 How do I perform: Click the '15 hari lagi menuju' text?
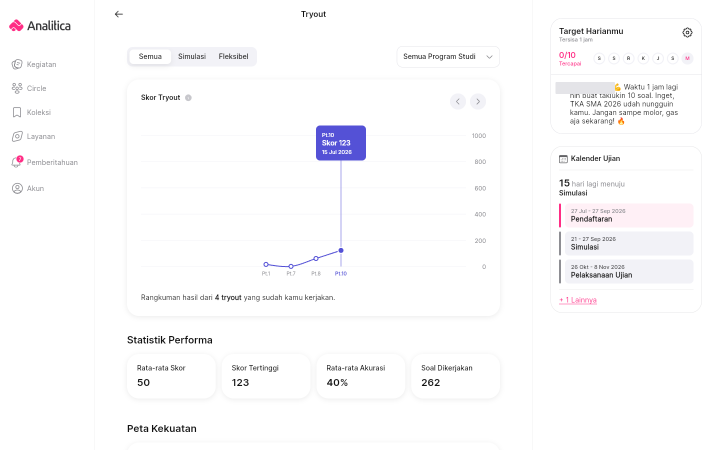(x=591, y=183)
